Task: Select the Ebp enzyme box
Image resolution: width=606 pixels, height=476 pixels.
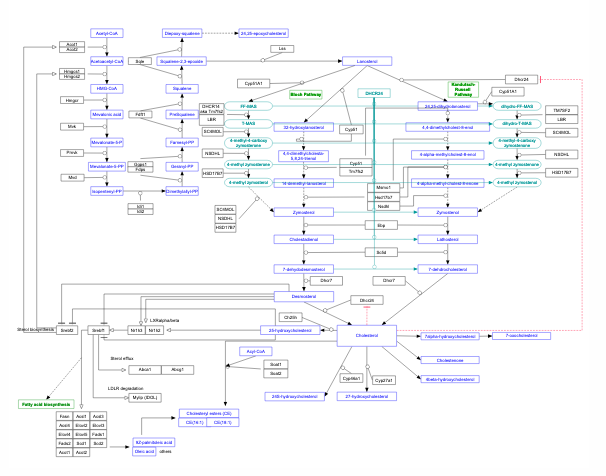Action: click(x=381, y=226)
